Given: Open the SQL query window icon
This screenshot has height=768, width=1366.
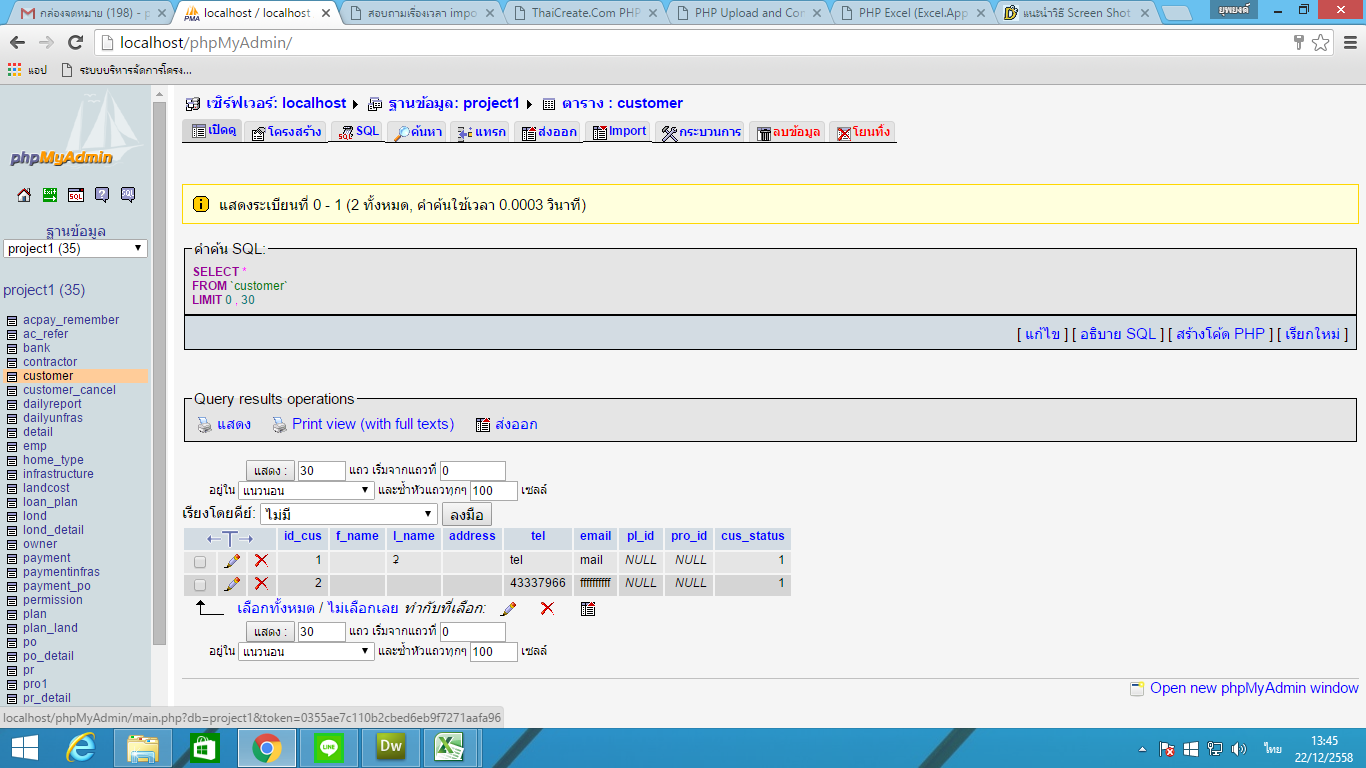Looking at the screenshot, I should click(74, 195).
